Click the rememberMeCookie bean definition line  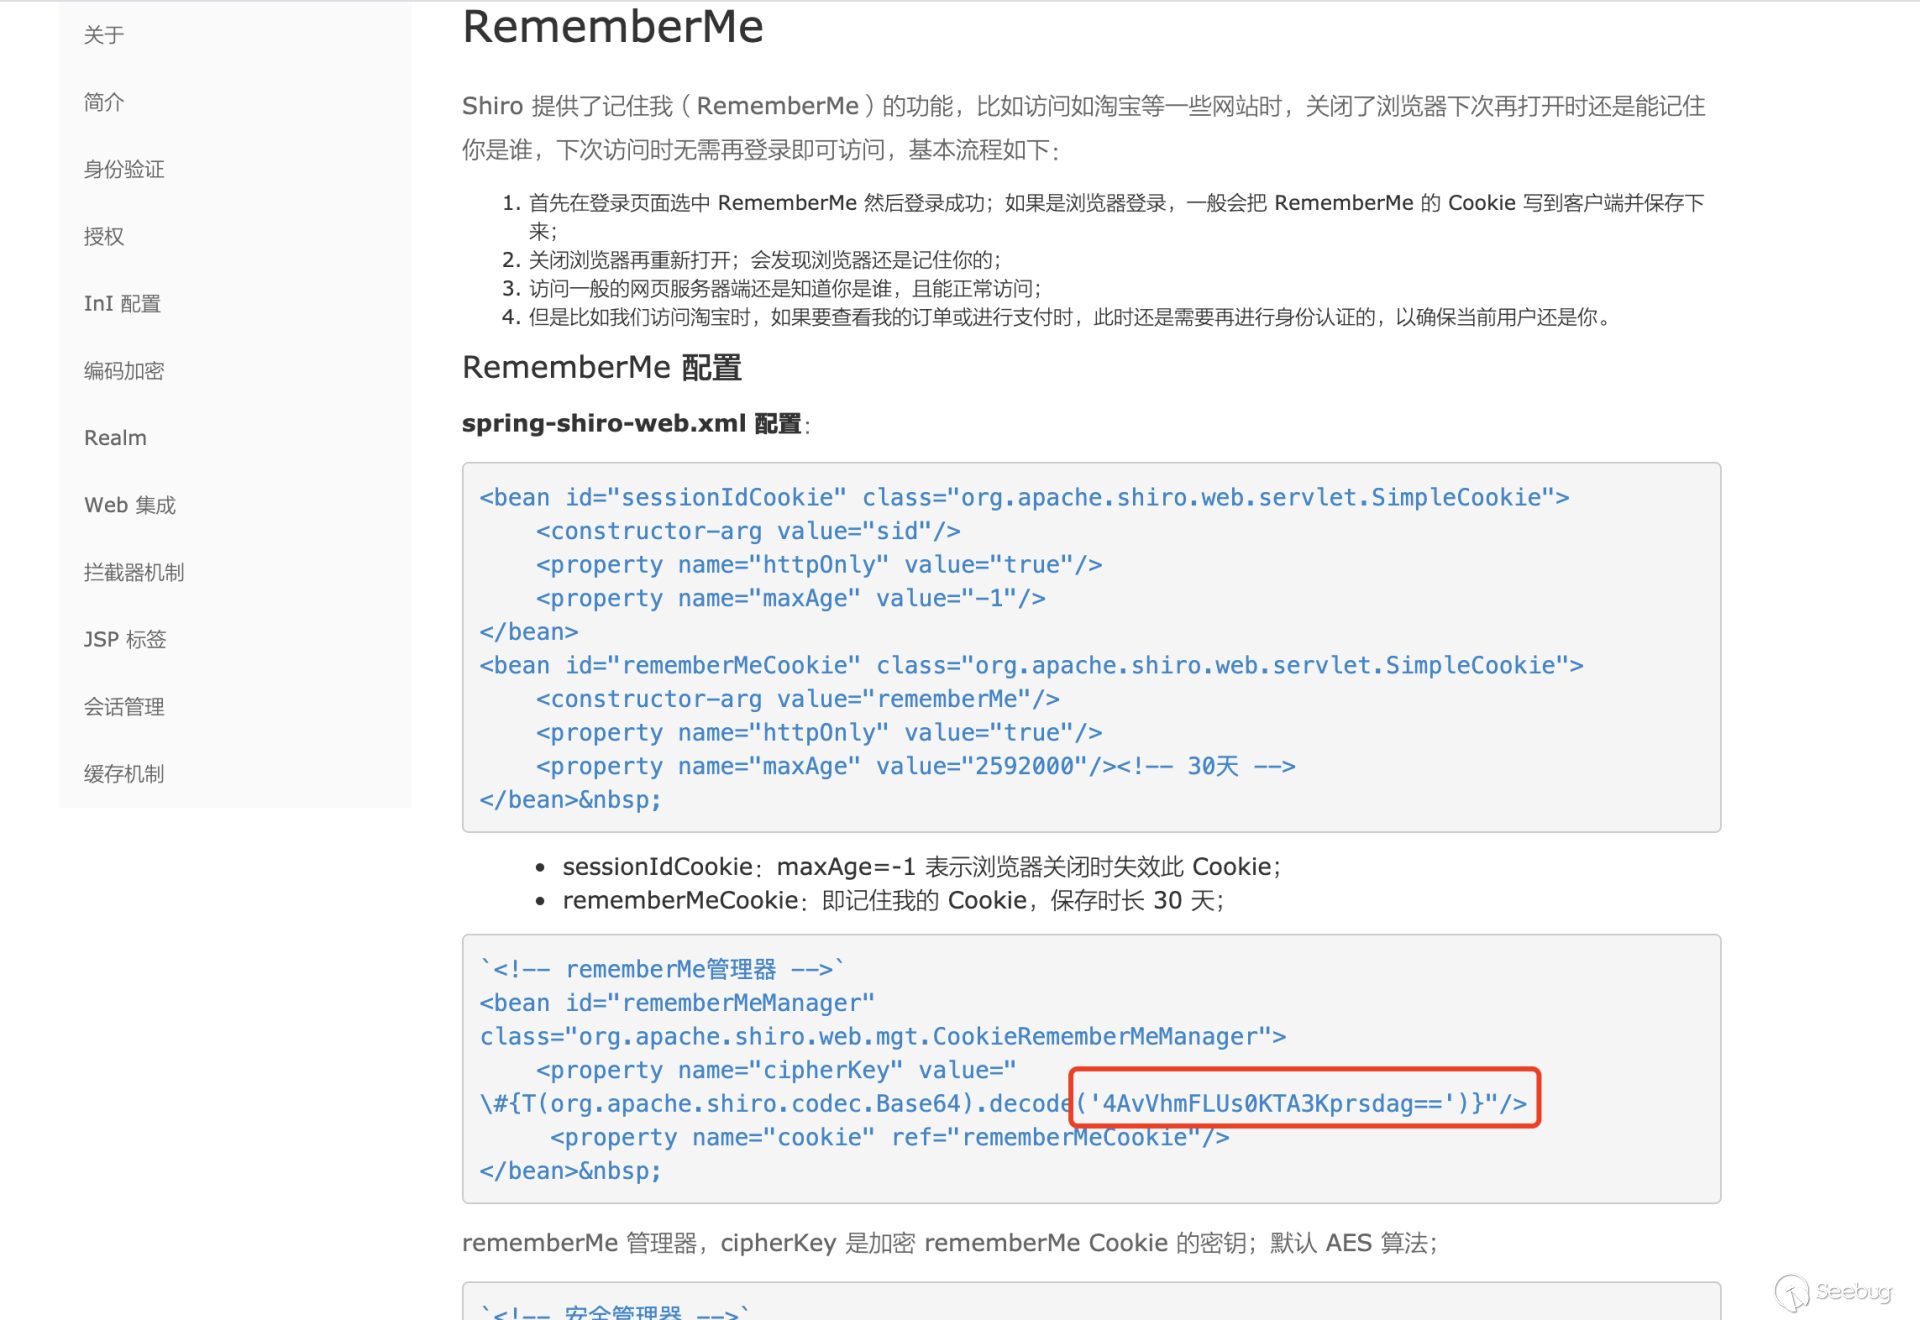point(1030,665)
